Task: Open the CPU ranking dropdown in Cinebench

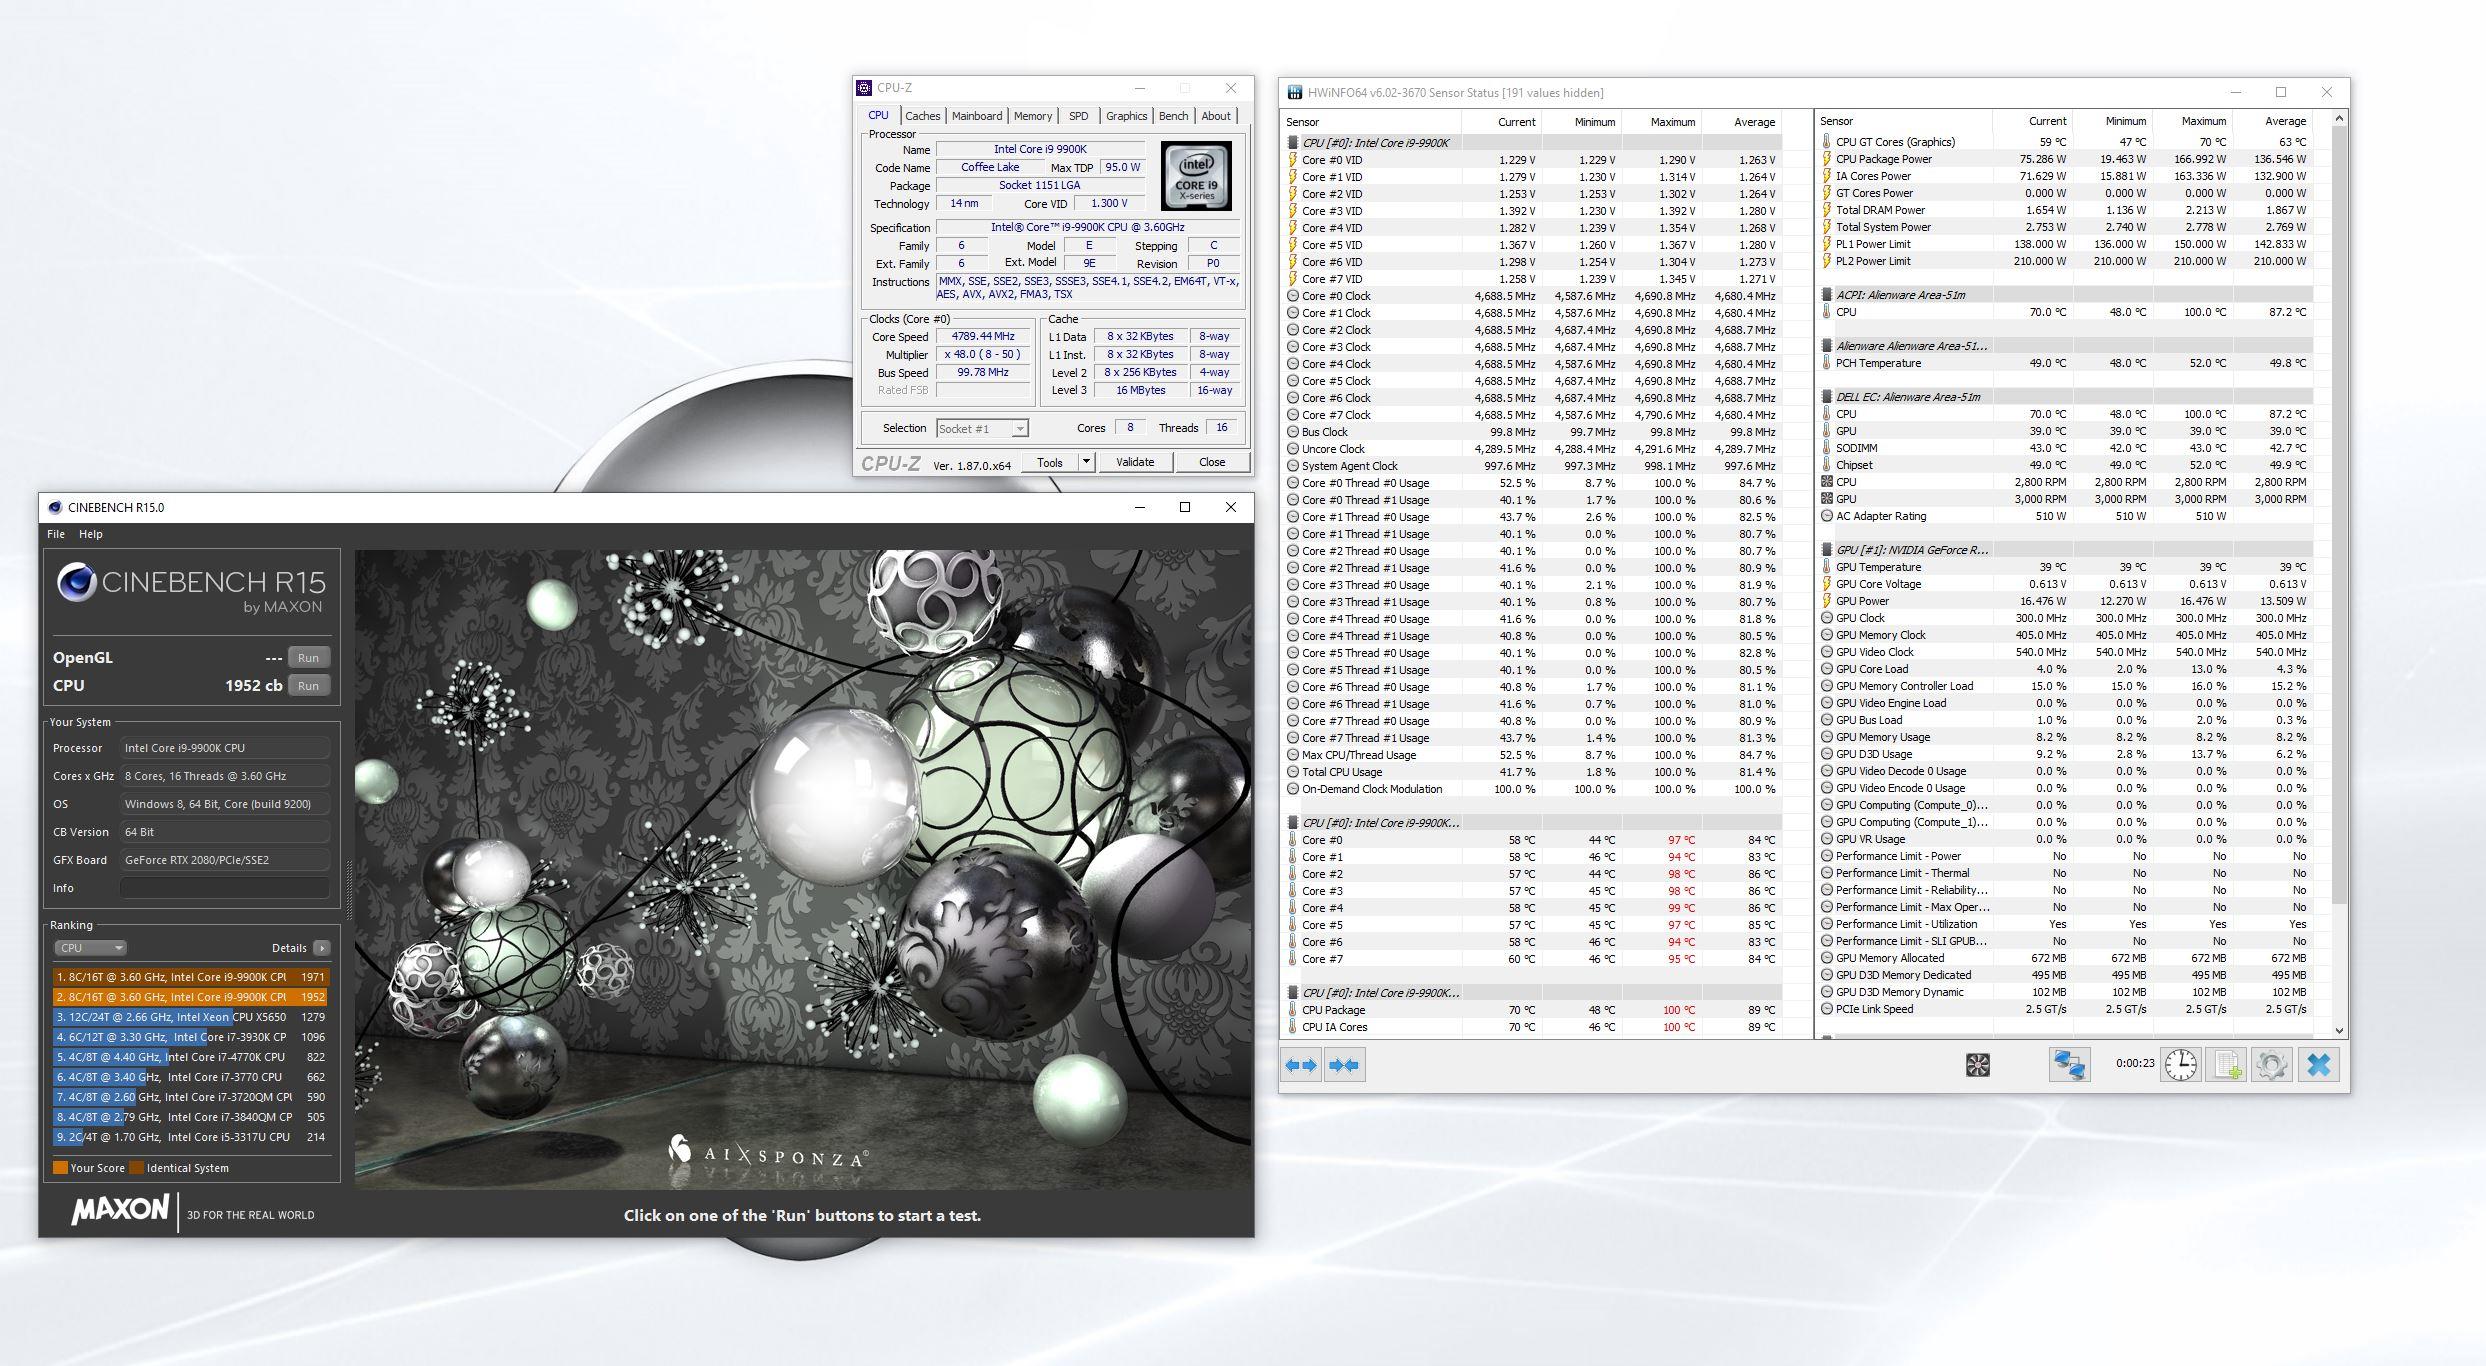Action: click(x=90, y=948)
